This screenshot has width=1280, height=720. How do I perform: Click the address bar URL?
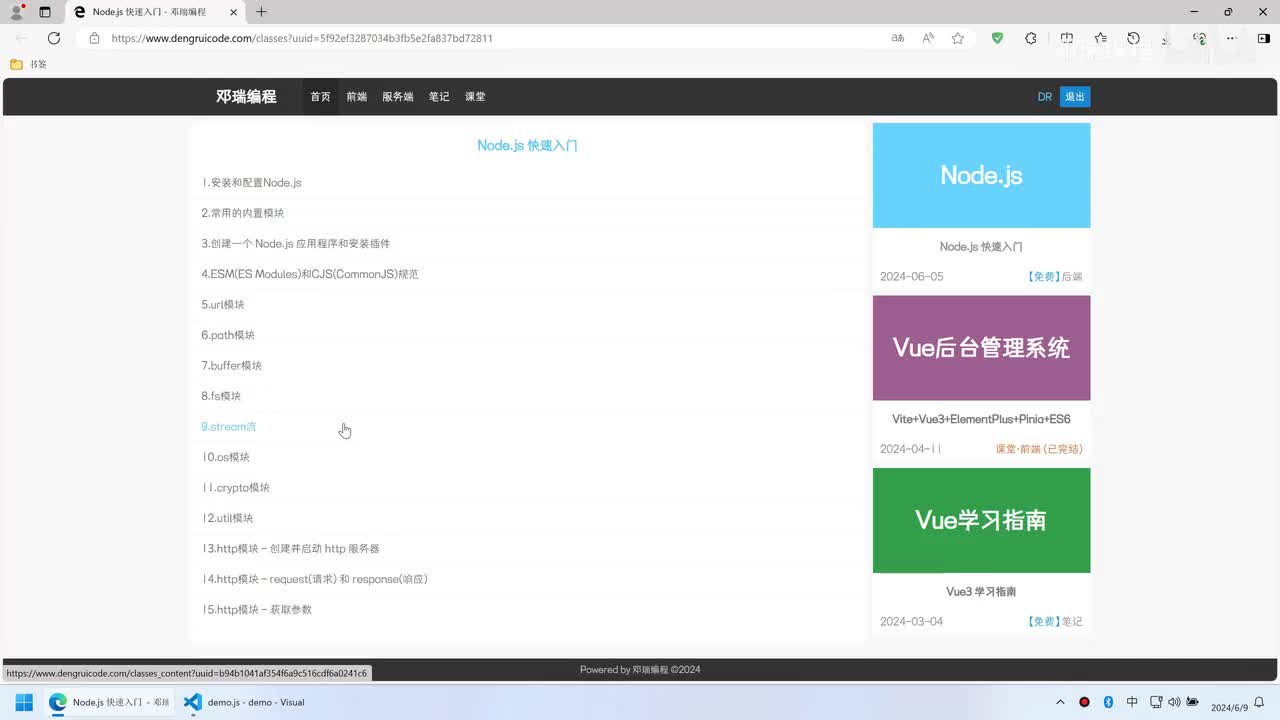(x=302, y=38)
